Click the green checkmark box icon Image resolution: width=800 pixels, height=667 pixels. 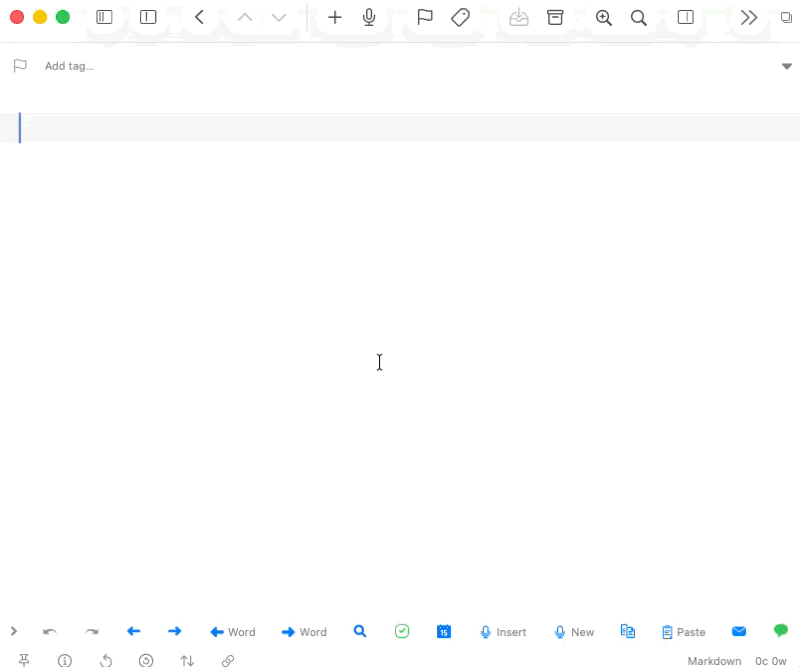pyautogui.click(x=402, y=631)
